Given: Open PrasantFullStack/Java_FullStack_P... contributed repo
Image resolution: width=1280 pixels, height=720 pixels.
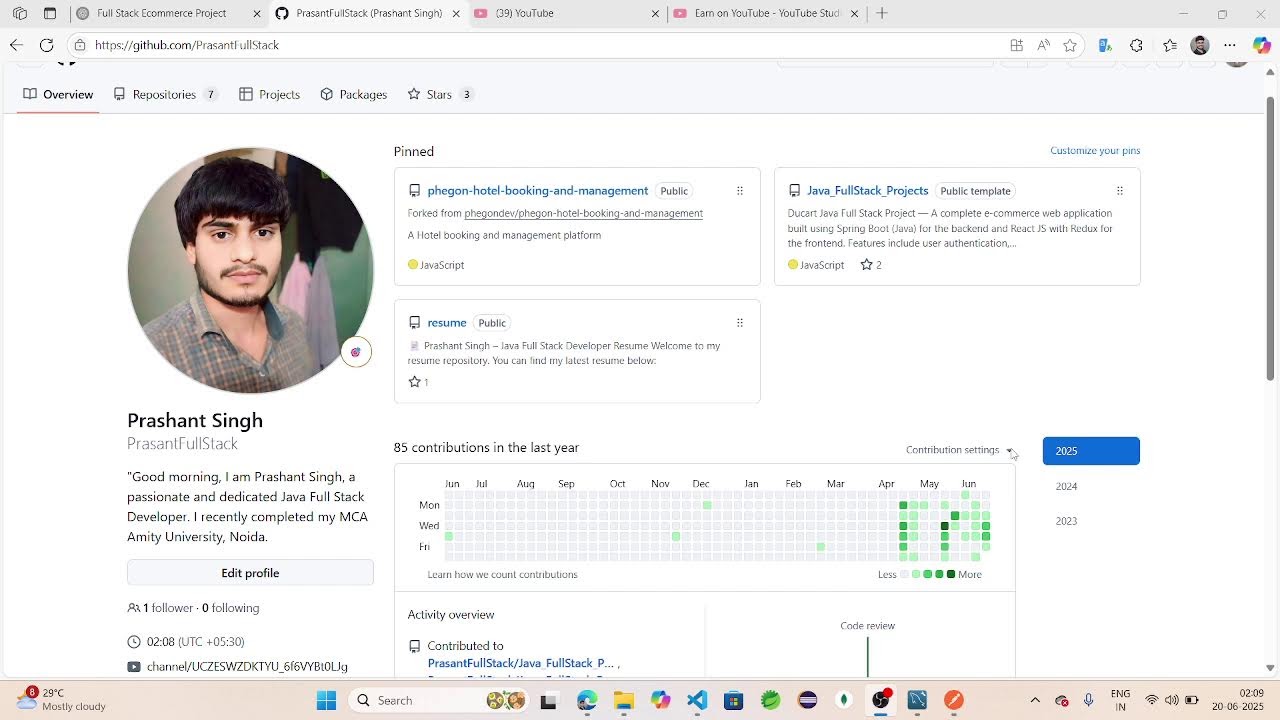Looking at the screenshot, I should (521, 664).
